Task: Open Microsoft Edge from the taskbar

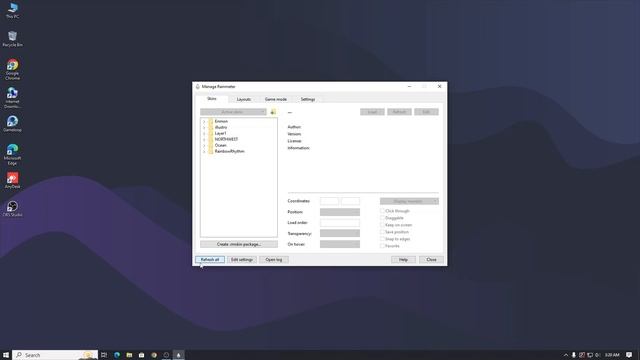Action: (117, 355)
